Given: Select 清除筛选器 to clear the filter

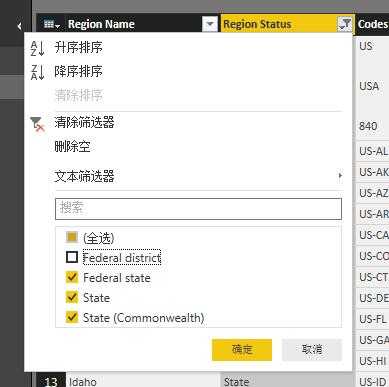Looking at the screenshot, I should click(x=84, y=122).
